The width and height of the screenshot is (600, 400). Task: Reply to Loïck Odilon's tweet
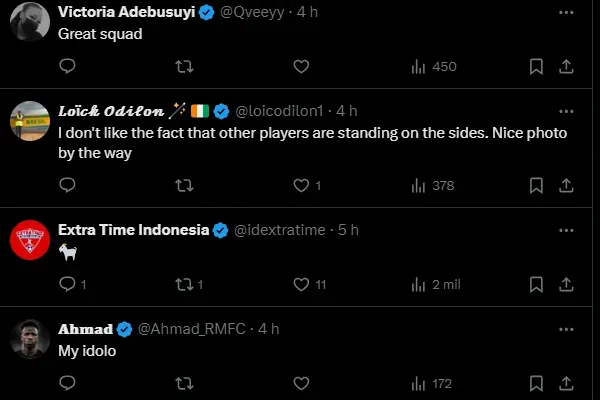(x=68, y=185)
